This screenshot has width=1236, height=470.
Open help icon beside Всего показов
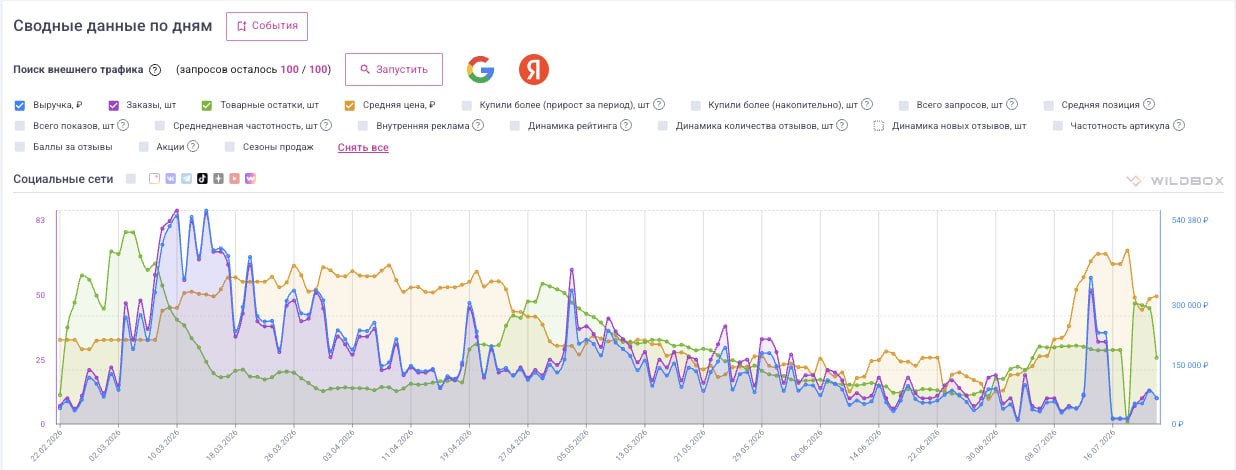123,126
